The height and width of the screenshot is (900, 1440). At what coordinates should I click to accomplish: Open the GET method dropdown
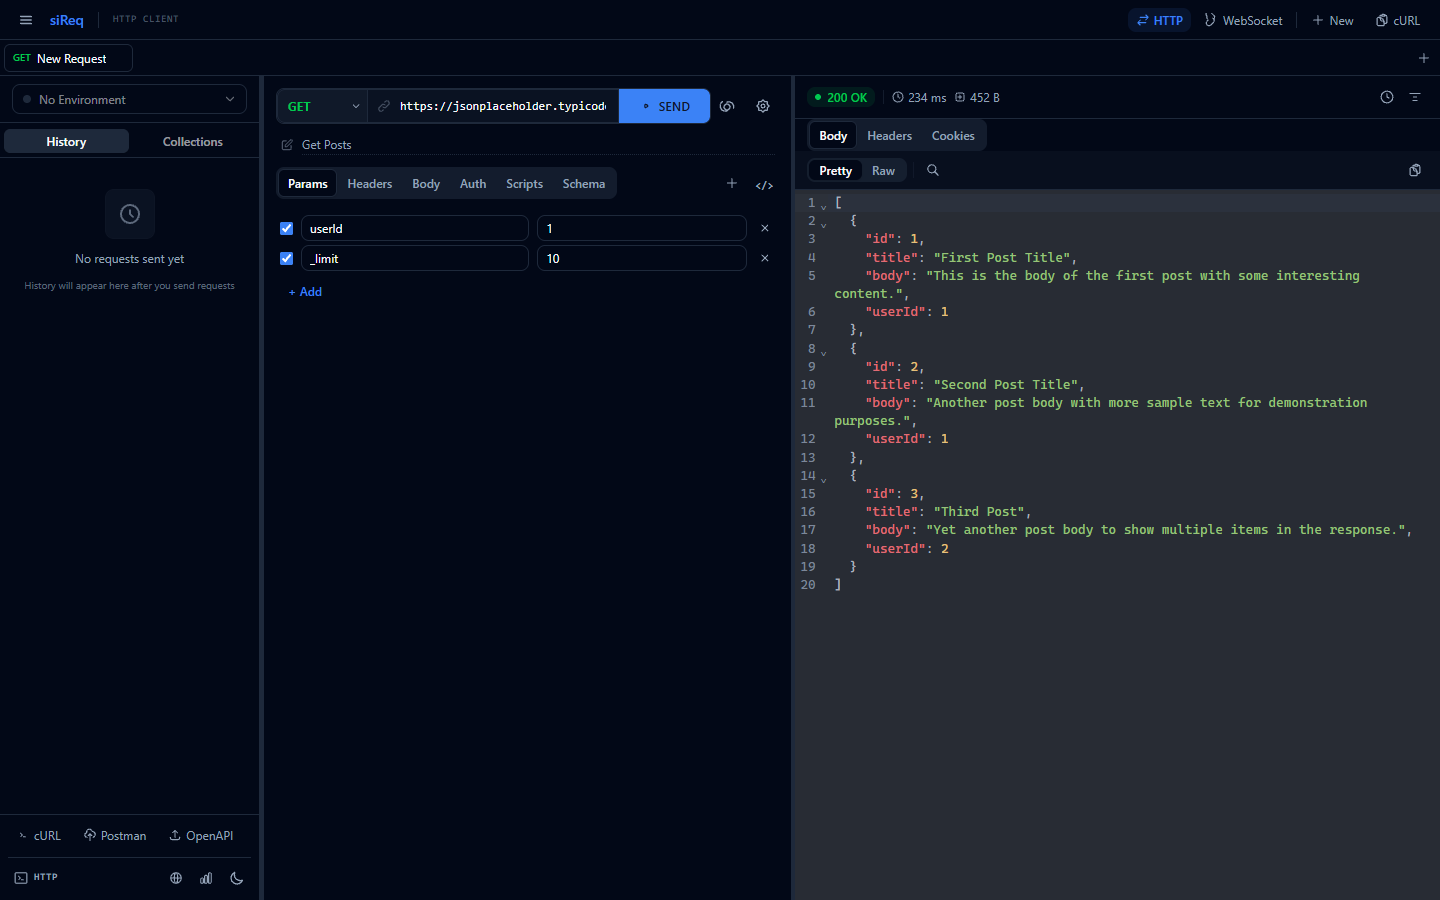point(322,106)
